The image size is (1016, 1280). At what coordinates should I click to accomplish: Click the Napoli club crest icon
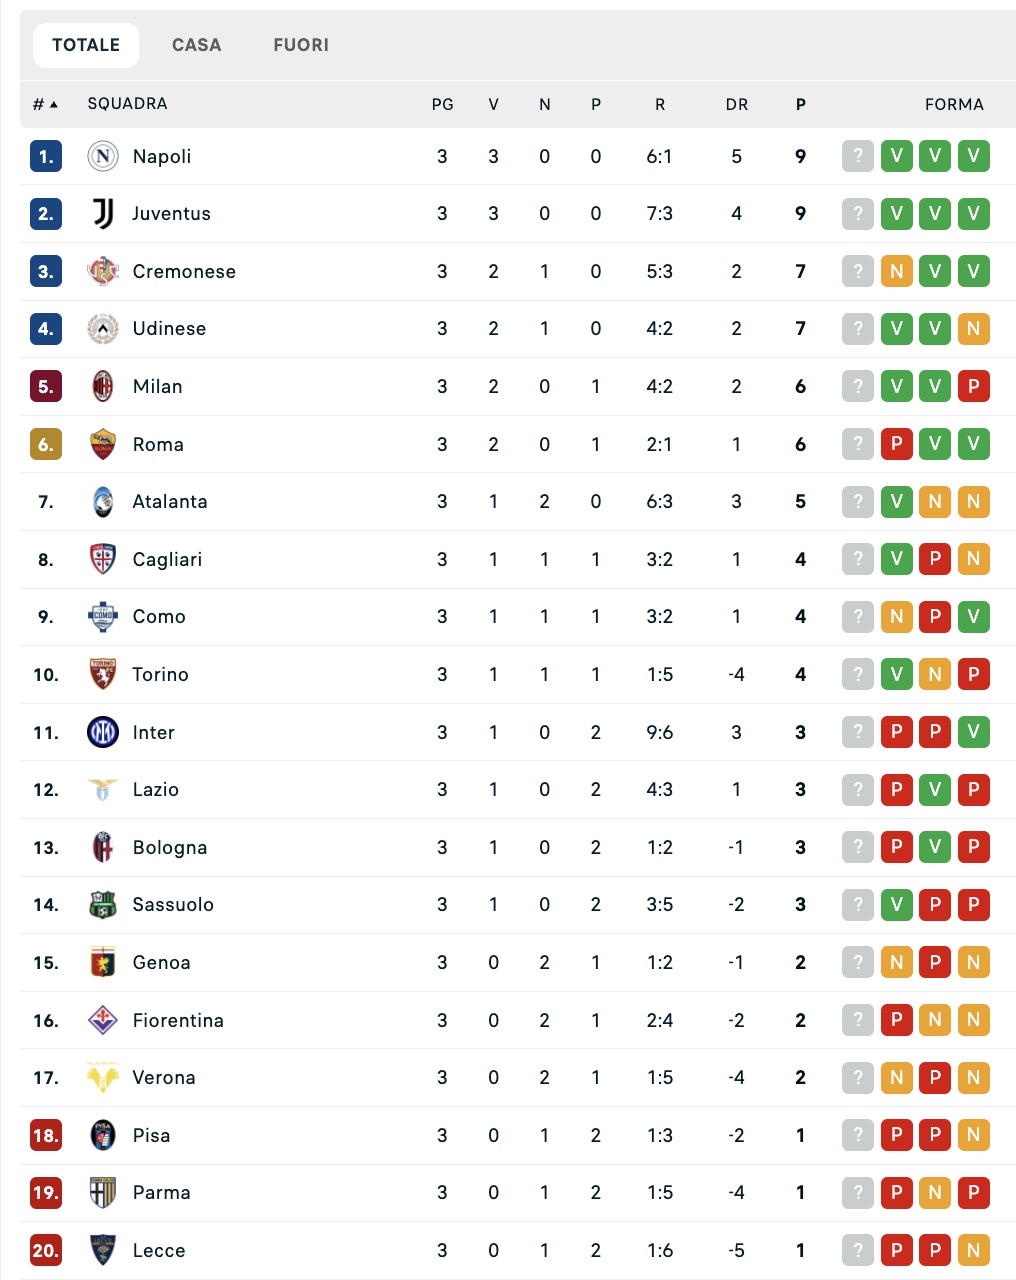point(103,156)
